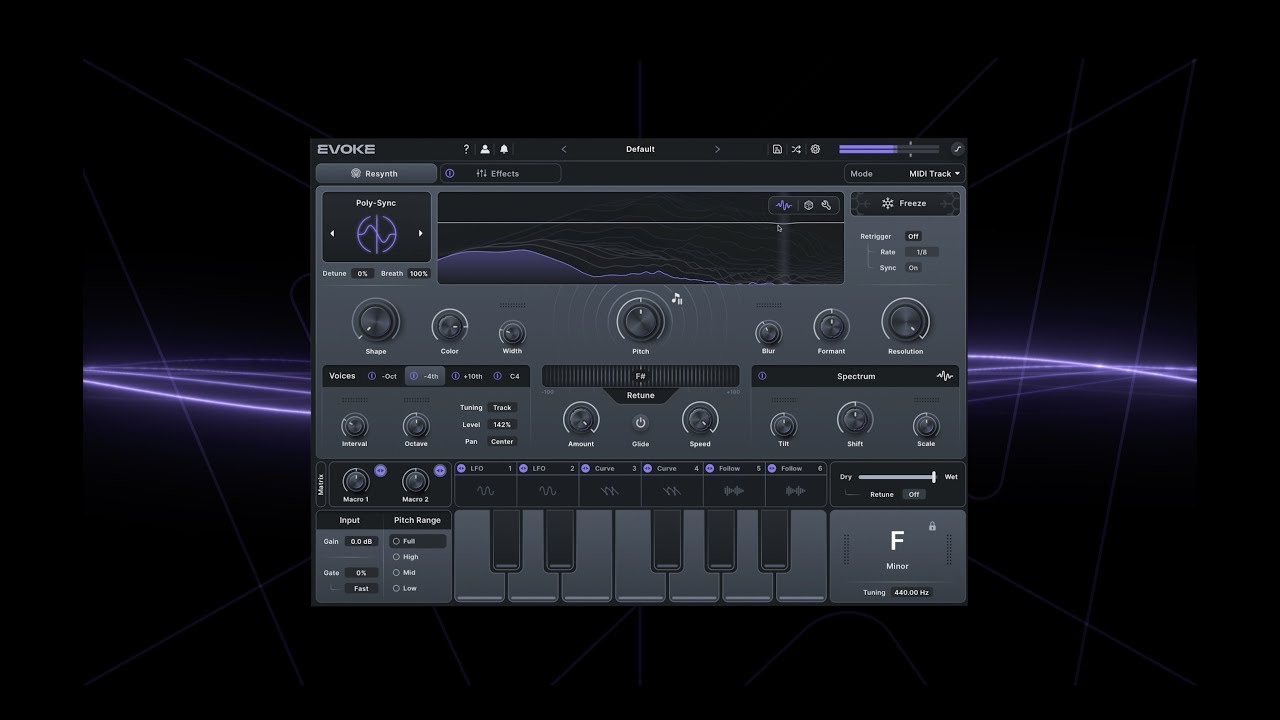Click the Gain 0.0 dB field
The width and height of the screenshot is (1280, 720).
point(361,541)
